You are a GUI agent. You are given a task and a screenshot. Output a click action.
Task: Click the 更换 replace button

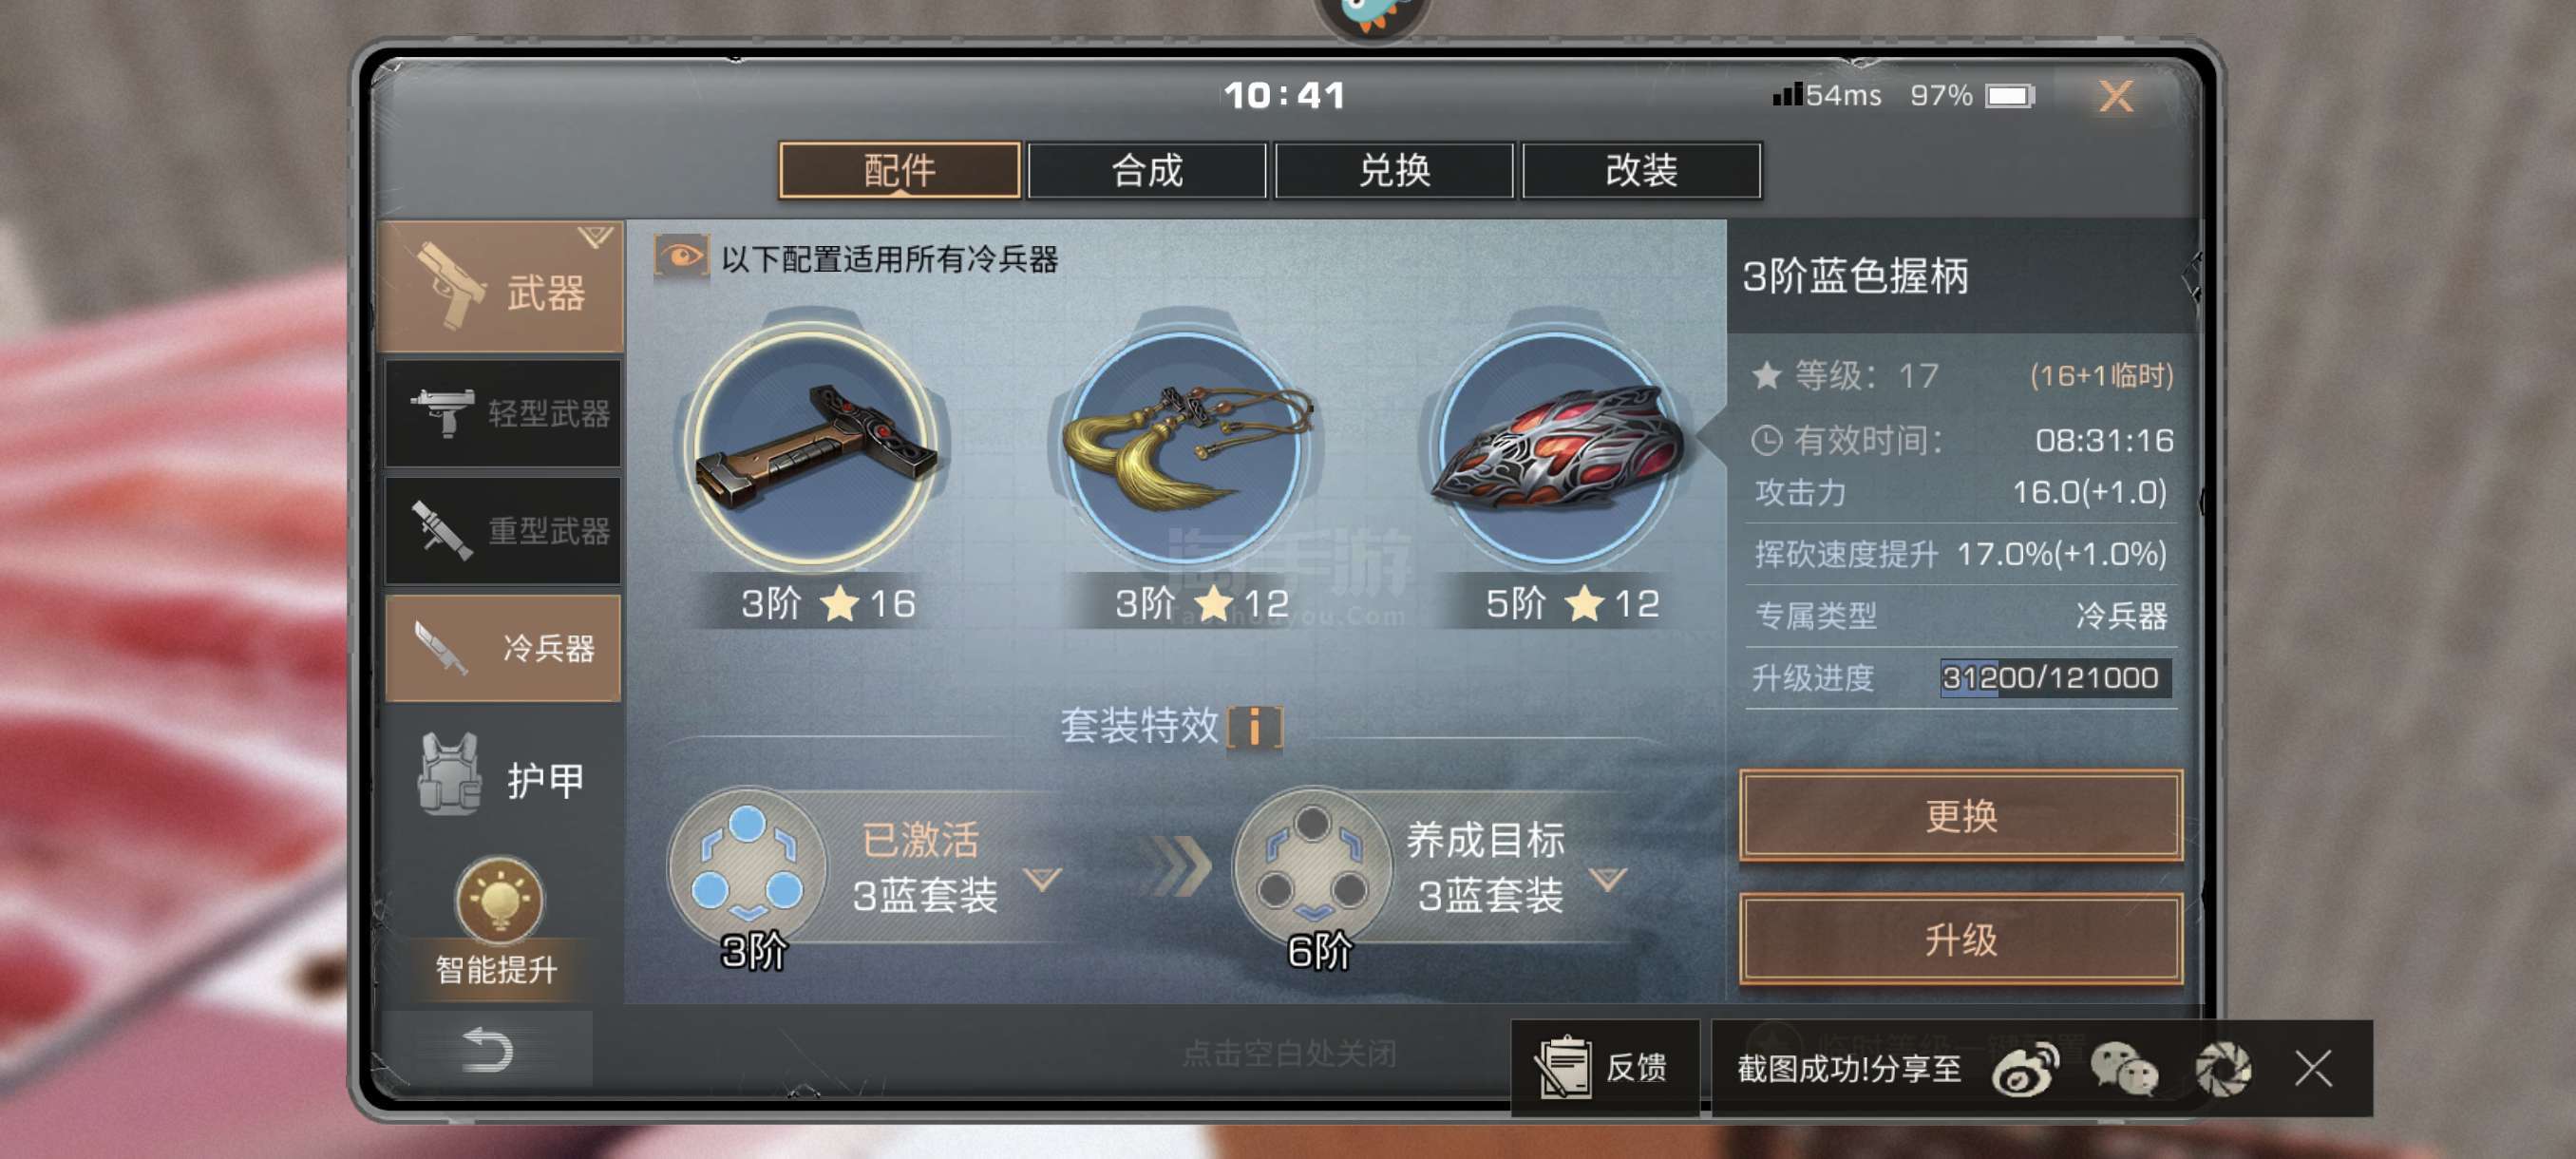click(x=1960, y=816)
